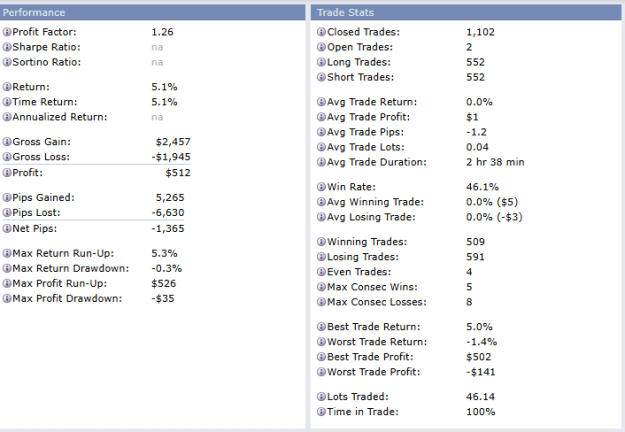The width and height of the screenshot is (625, 432).
Task: Open the info icon beside Annualized Return
Action: [x=7, y=117]
